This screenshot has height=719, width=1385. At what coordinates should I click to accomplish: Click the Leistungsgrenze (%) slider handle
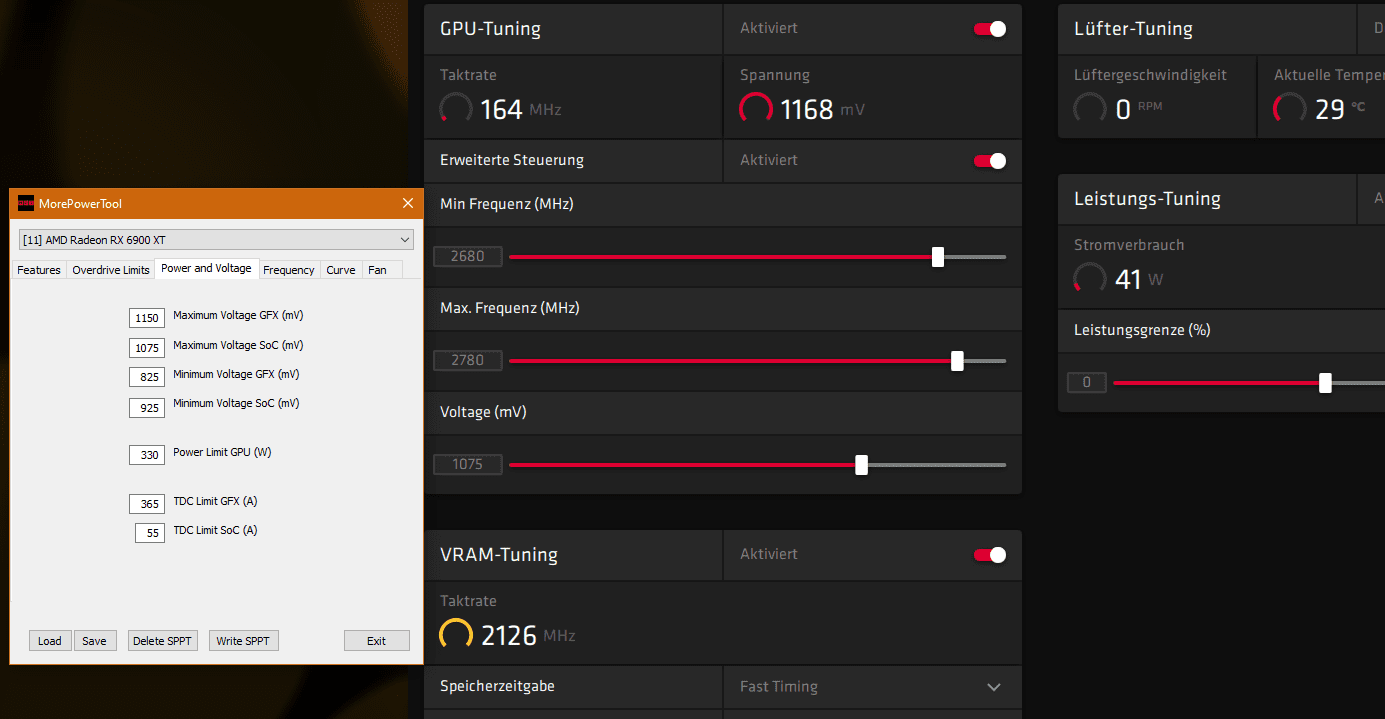pos(1325,383)
